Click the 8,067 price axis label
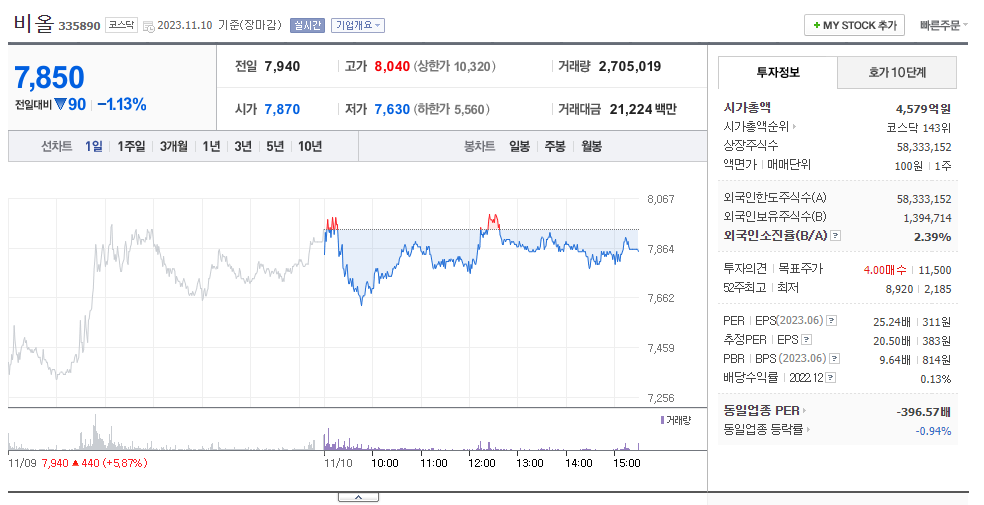984x505 pixels. (x=661, y=199)
